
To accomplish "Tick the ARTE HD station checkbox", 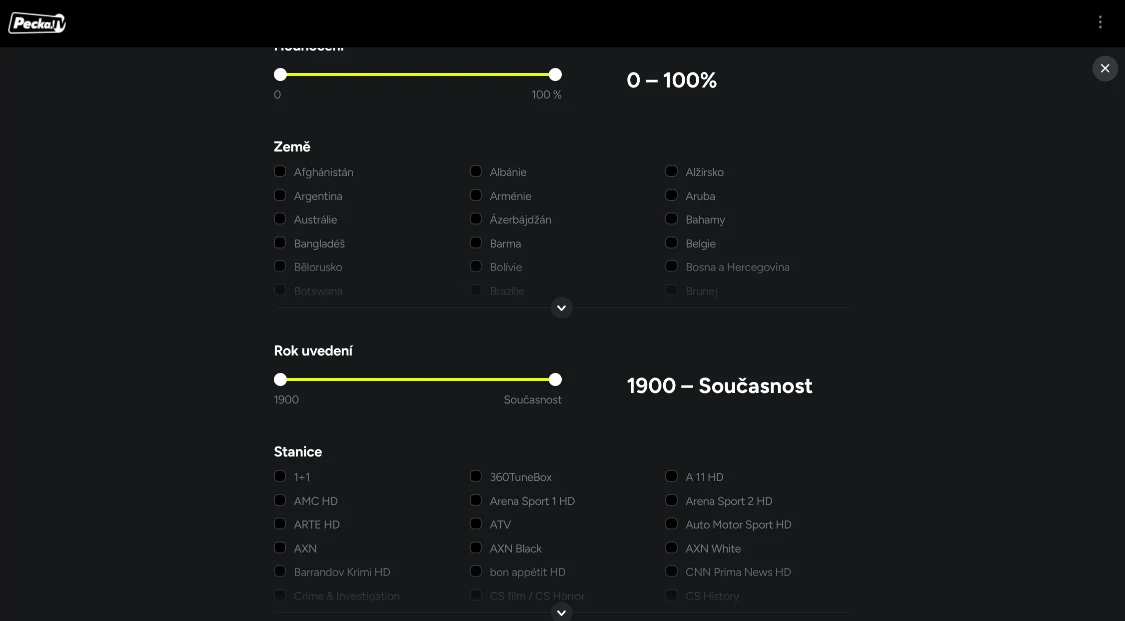I will (280, 524).
